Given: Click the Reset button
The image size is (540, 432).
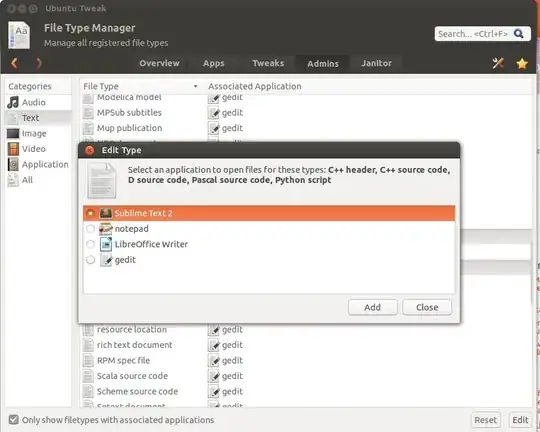Looking at the screenshot, I should (x=485, y=420).
